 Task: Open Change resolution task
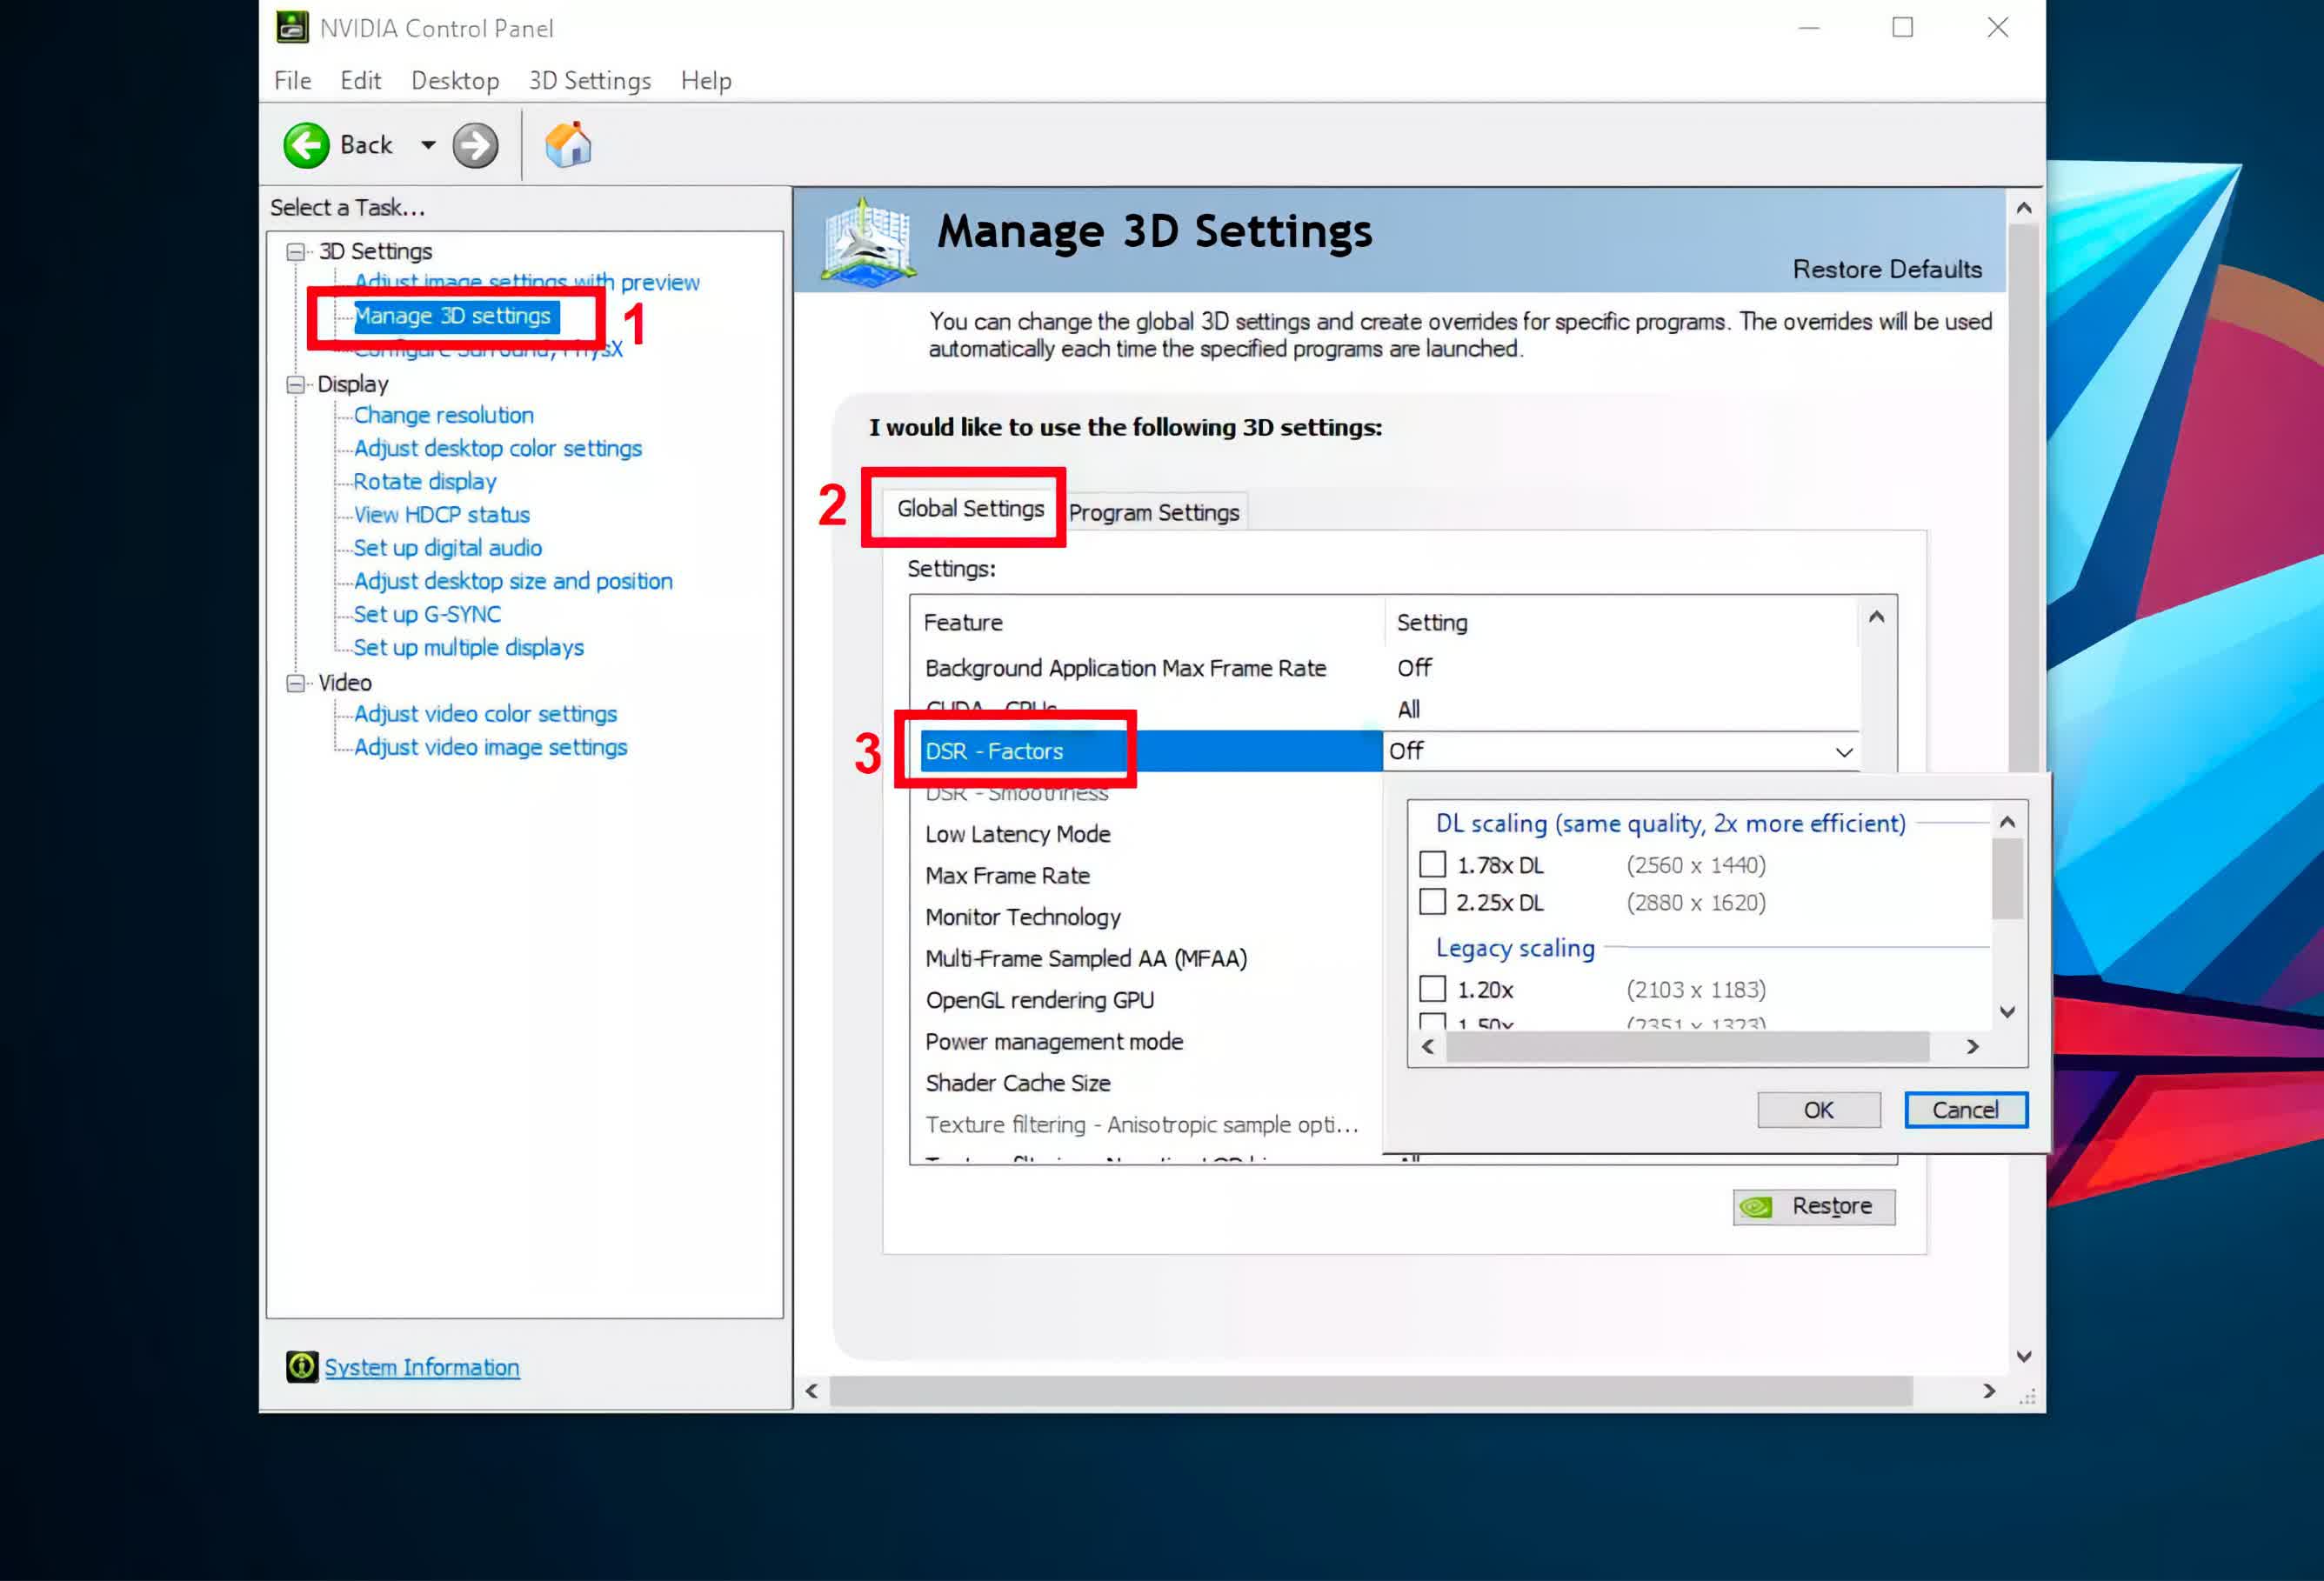pos(444,415)
